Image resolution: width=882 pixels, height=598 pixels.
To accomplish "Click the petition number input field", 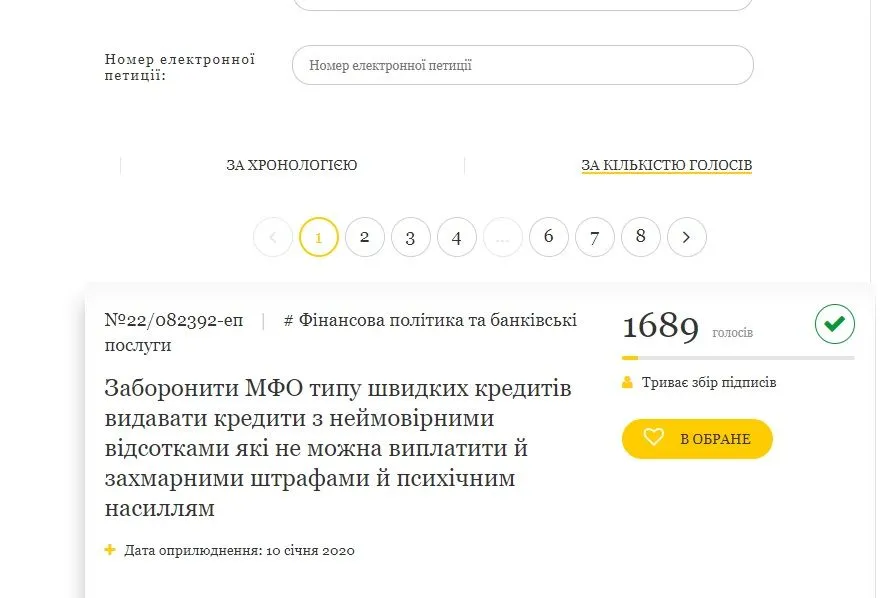I will (x=522, y=65).
